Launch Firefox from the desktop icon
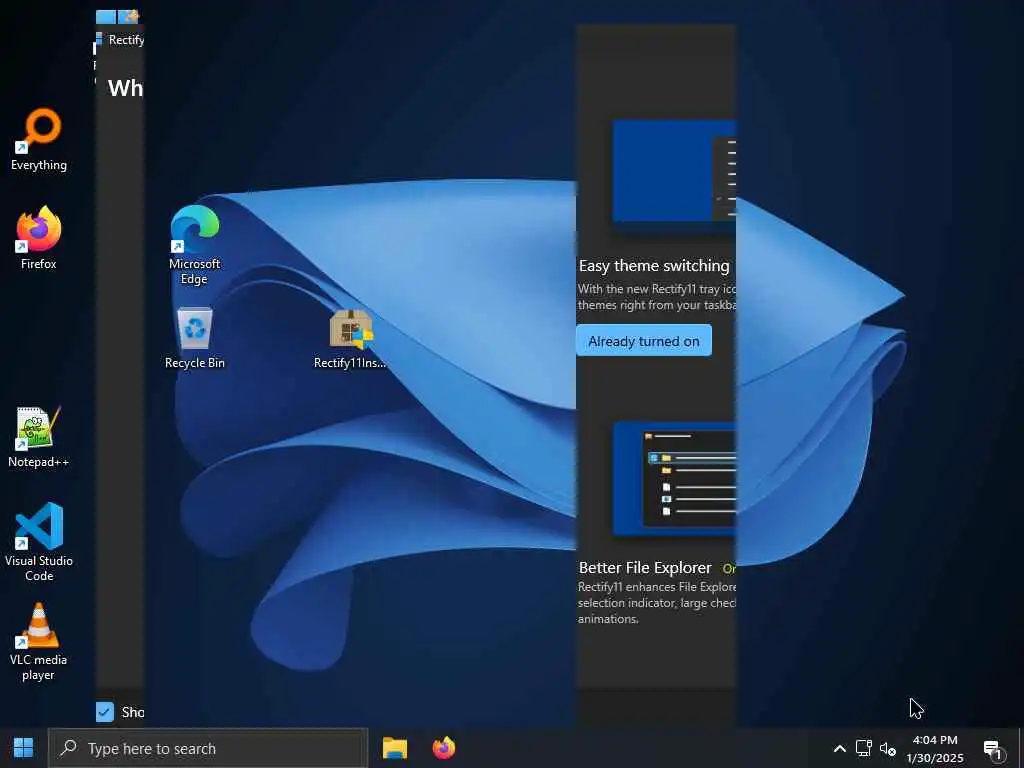1024x768 pixels. [x=39, y=238]
